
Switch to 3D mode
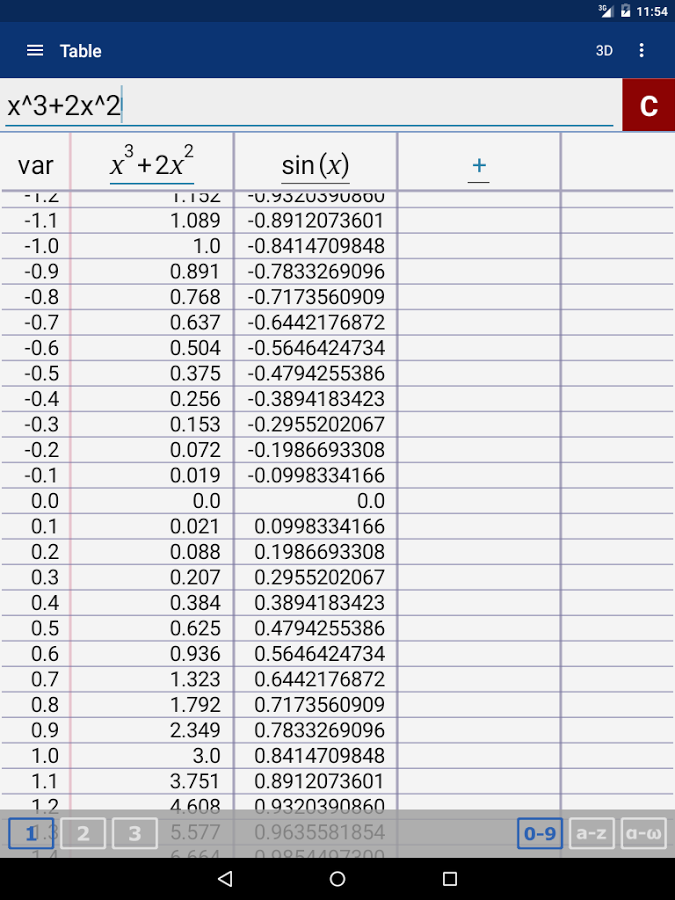[604, 51]
